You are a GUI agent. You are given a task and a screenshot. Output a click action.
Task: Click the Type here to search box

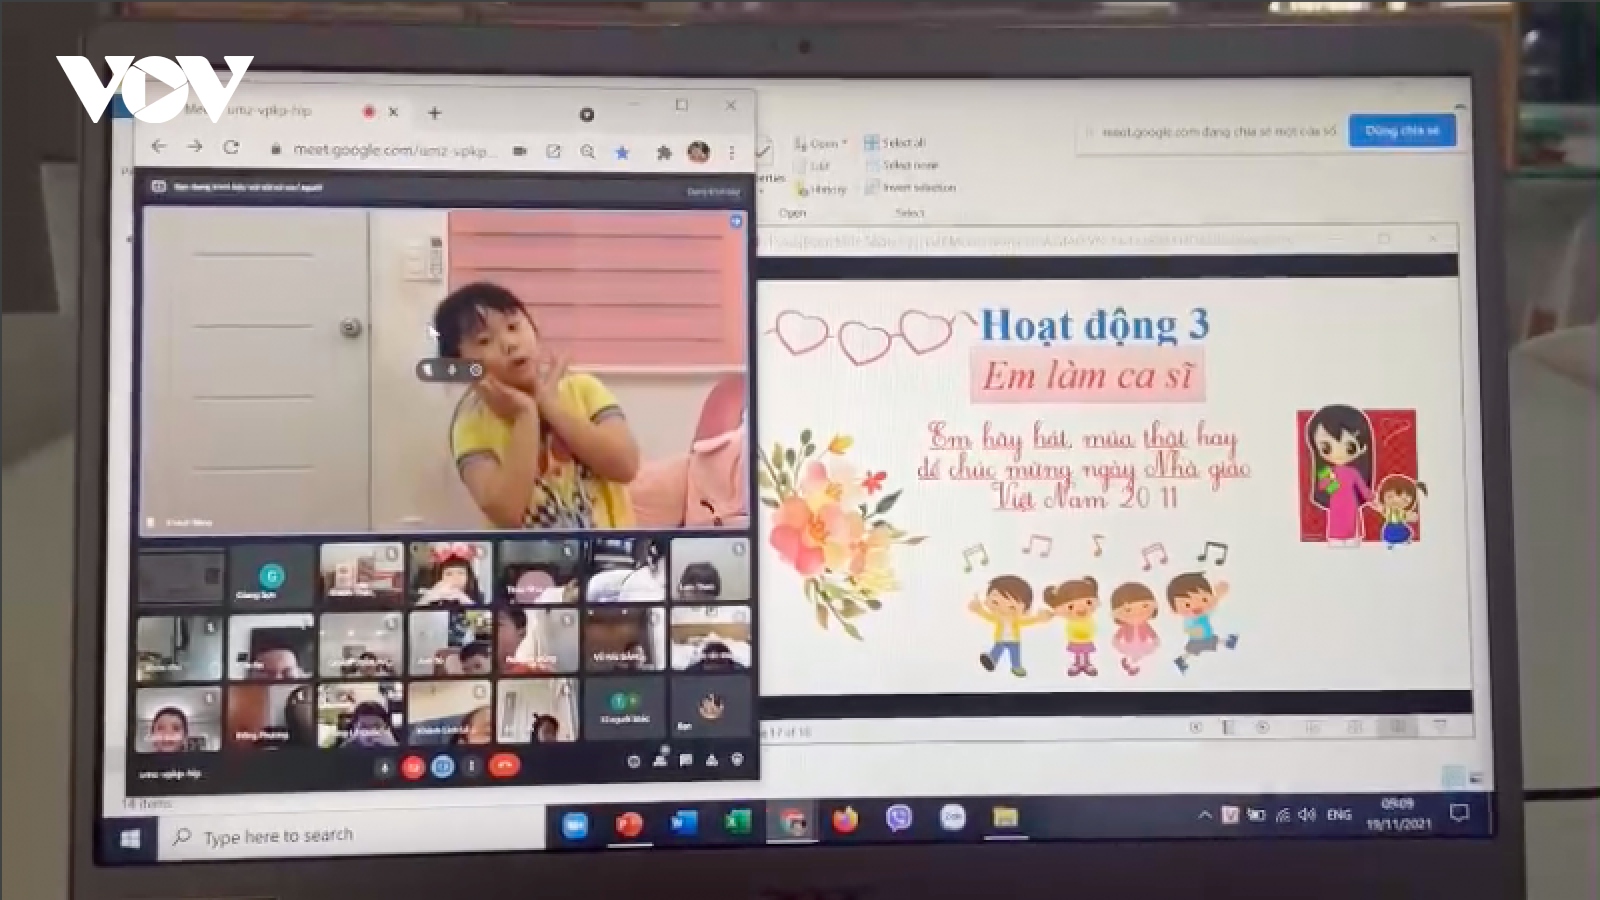click(x=350, y=835)
